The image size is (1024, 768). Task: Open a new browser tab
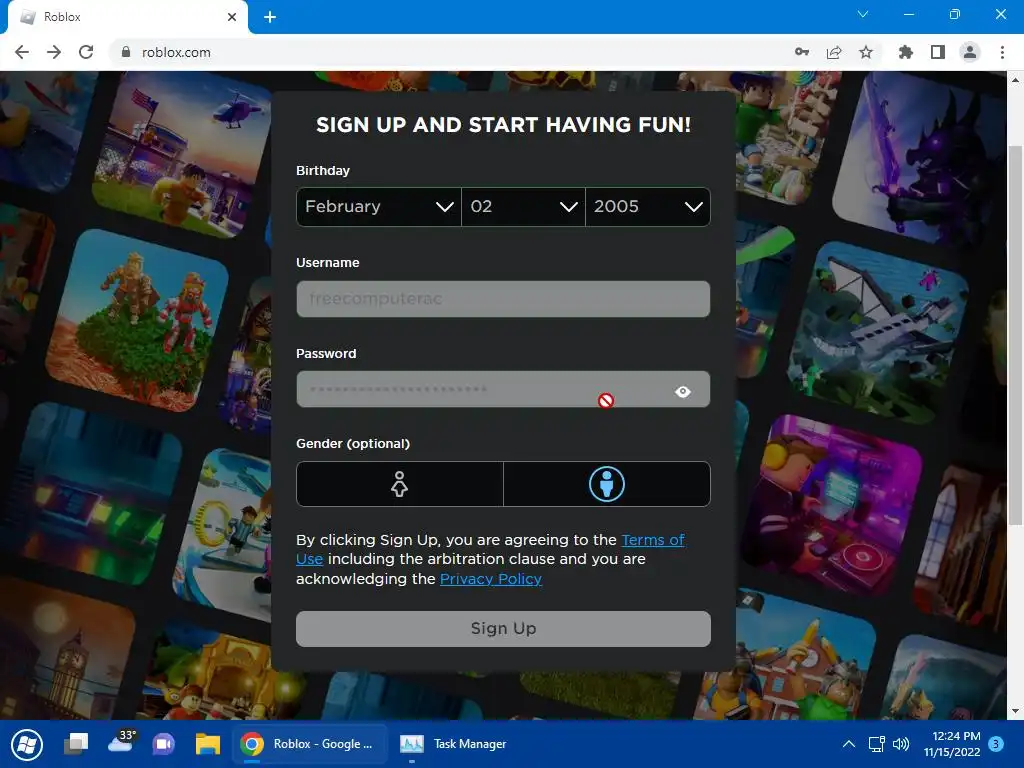point(270,17)
